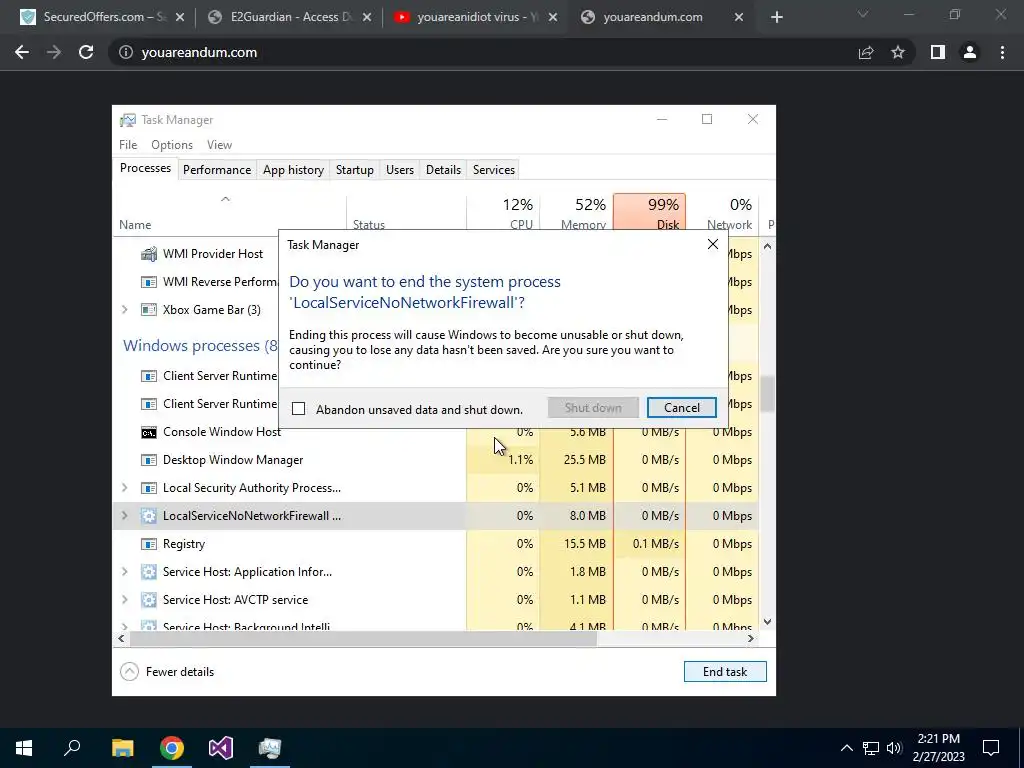This screenshot has width=1024, height=768.
Task: Click Service Host: AVCTP service gear icon
Action: tap(149, 600)
